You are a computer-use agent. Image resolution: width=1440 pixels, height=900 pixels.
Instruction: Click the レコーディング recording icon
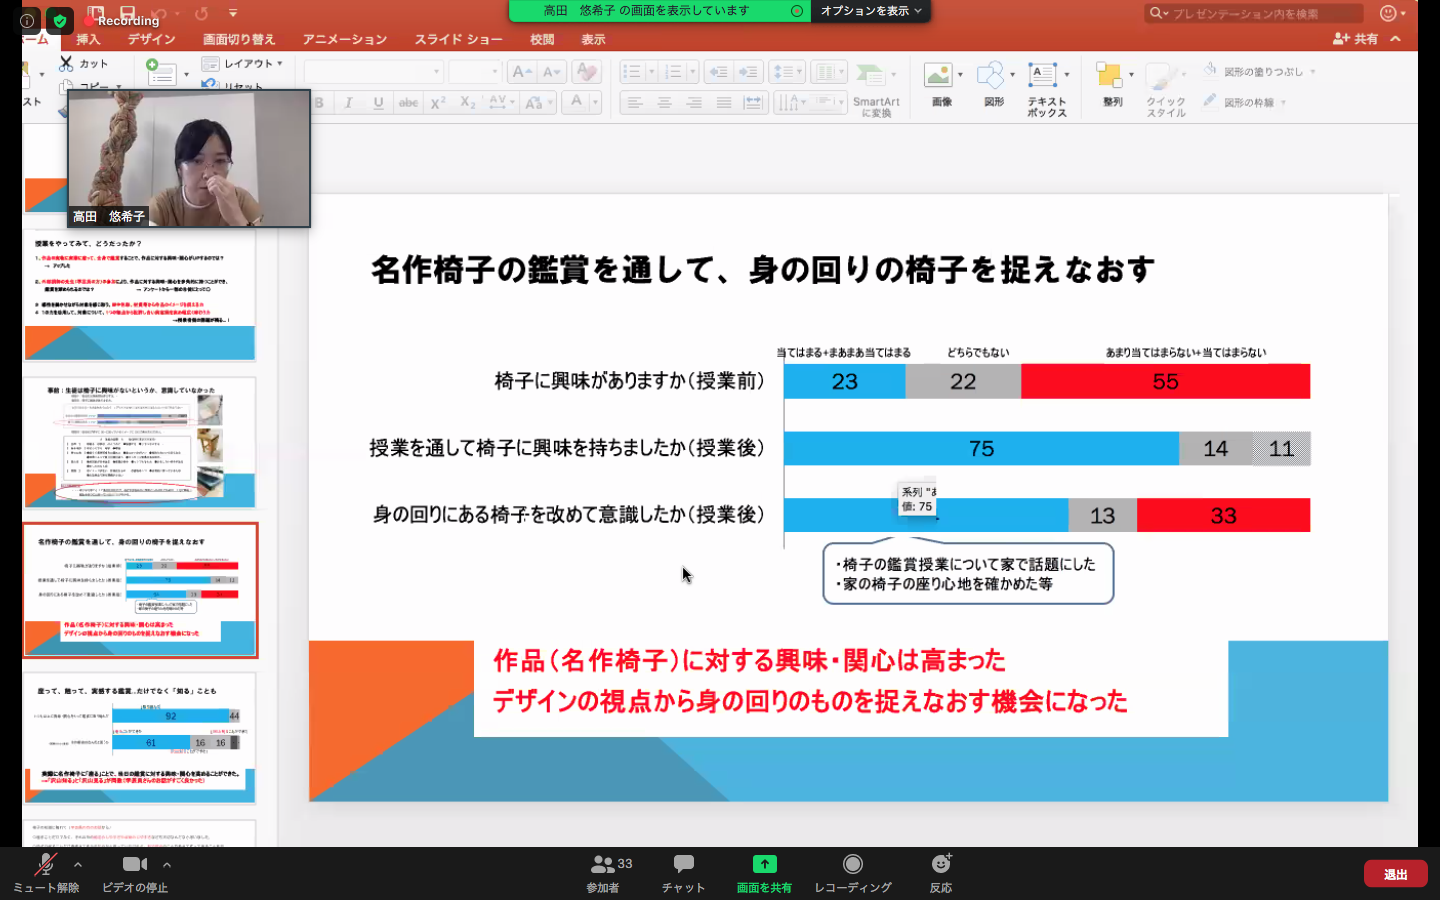click(852, 865)
